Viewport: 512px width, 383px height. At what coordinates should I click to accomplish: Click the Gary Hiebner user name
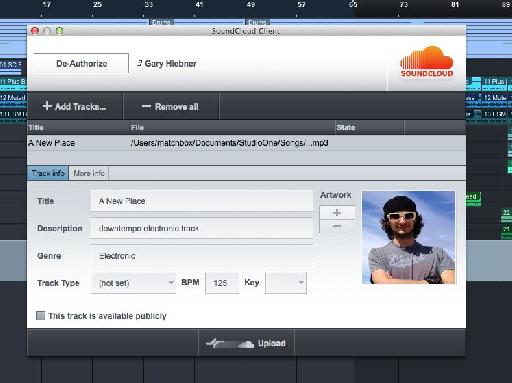(x=170, y=63)
